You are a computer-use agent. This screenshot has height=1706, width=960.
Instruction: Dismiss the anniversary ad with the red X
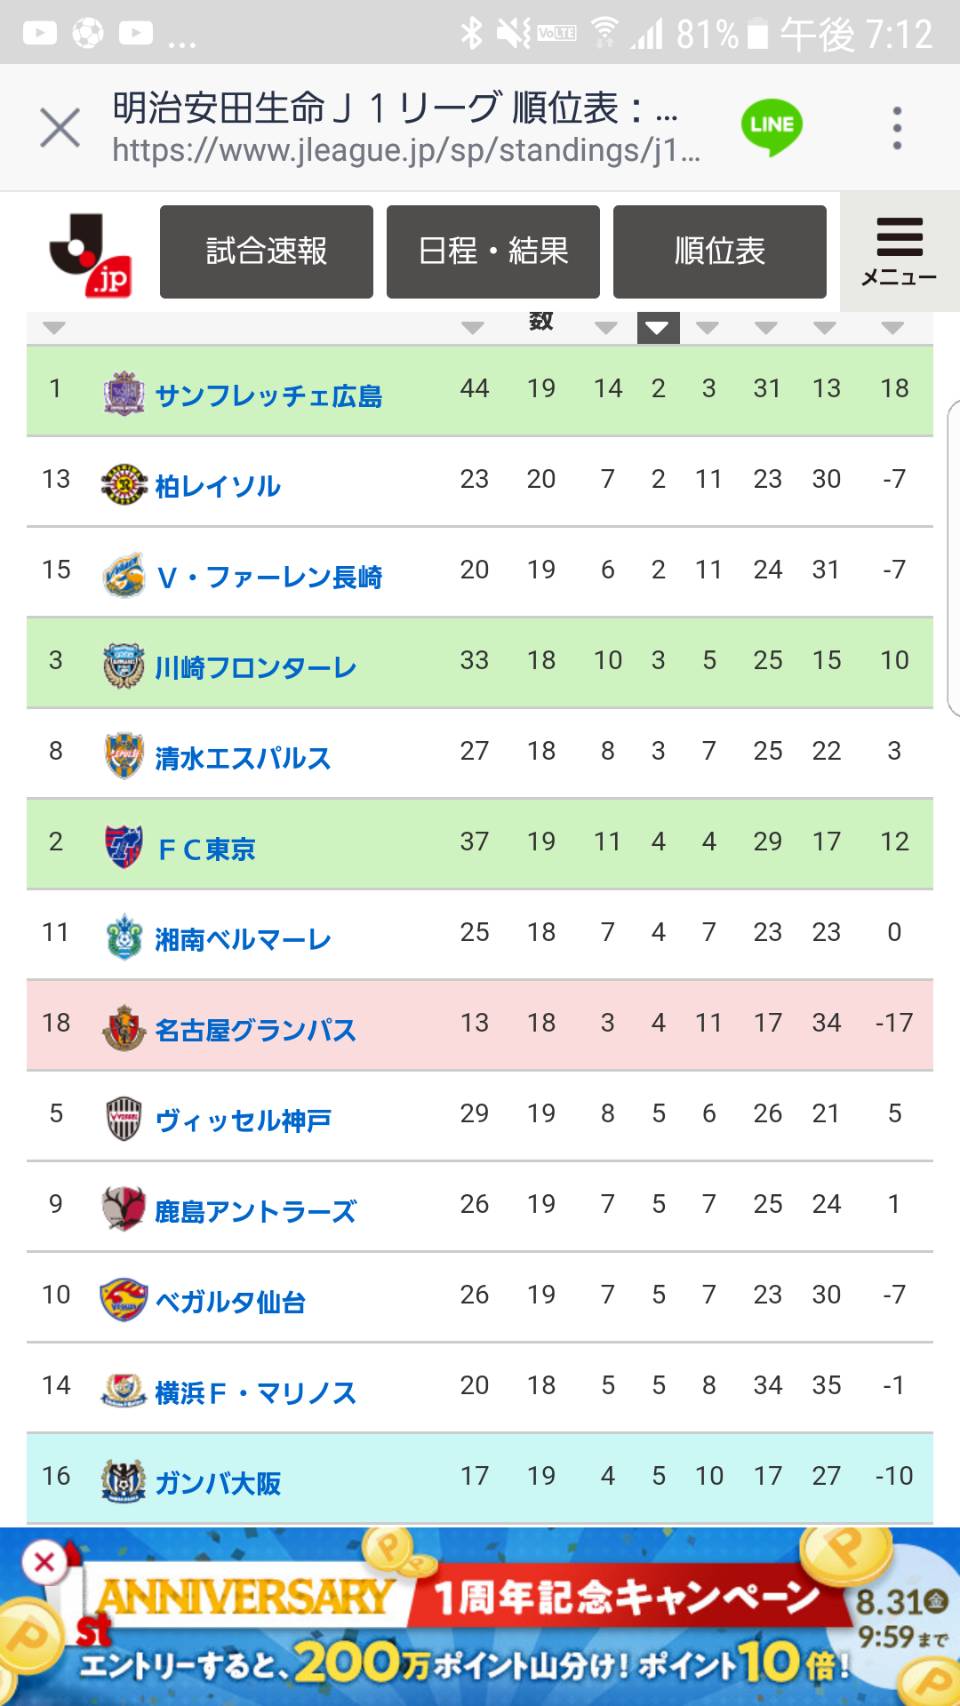[44, 1562]
